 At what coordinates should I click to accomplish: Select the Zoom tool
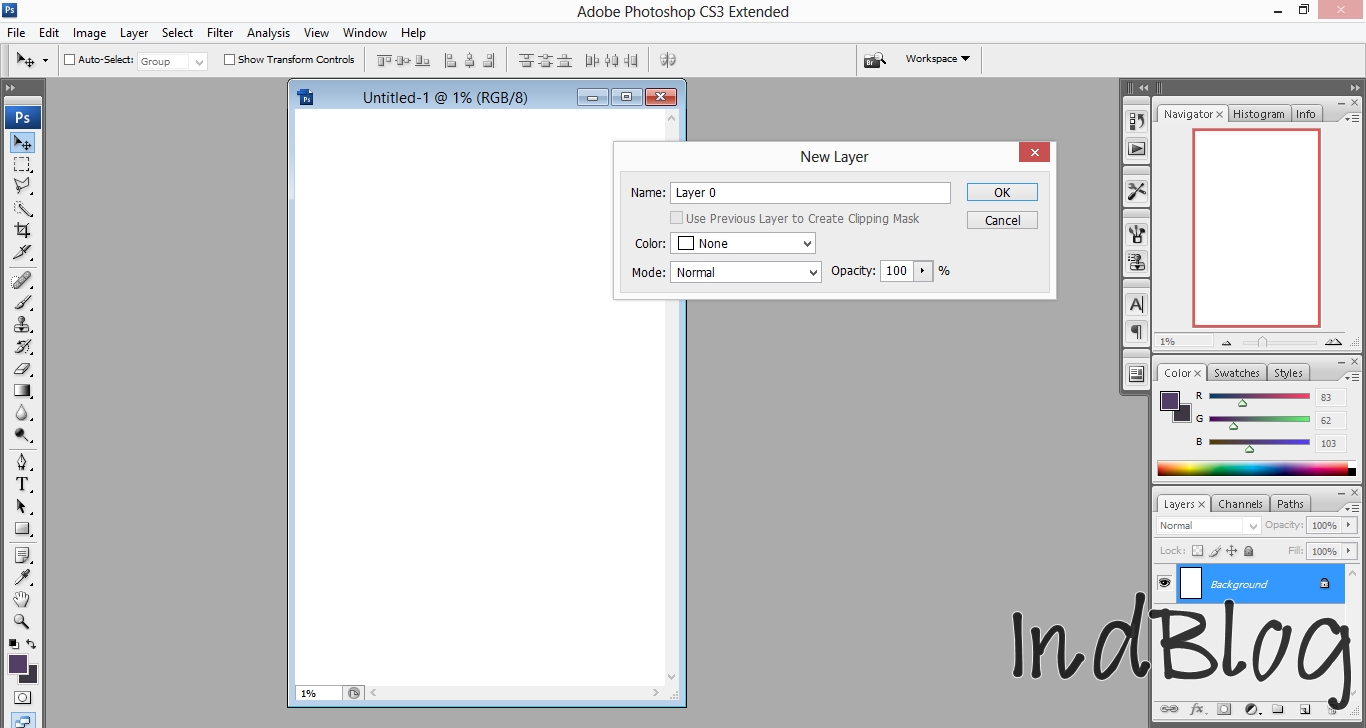(22, 621)
